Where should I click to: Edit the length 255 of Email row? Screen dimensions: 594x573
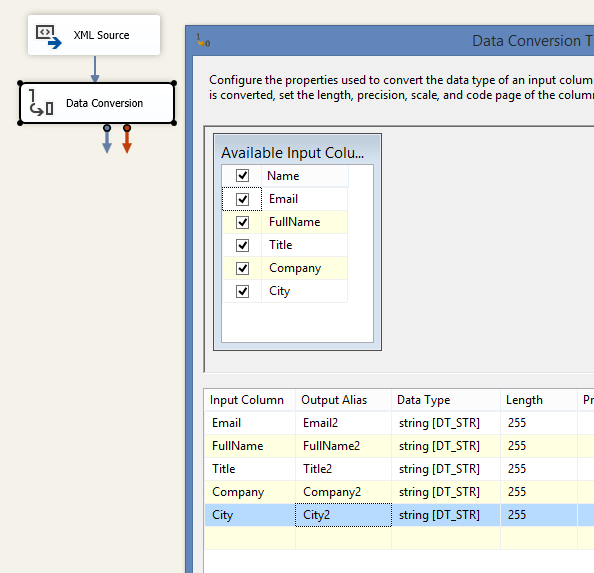(539, 423)
